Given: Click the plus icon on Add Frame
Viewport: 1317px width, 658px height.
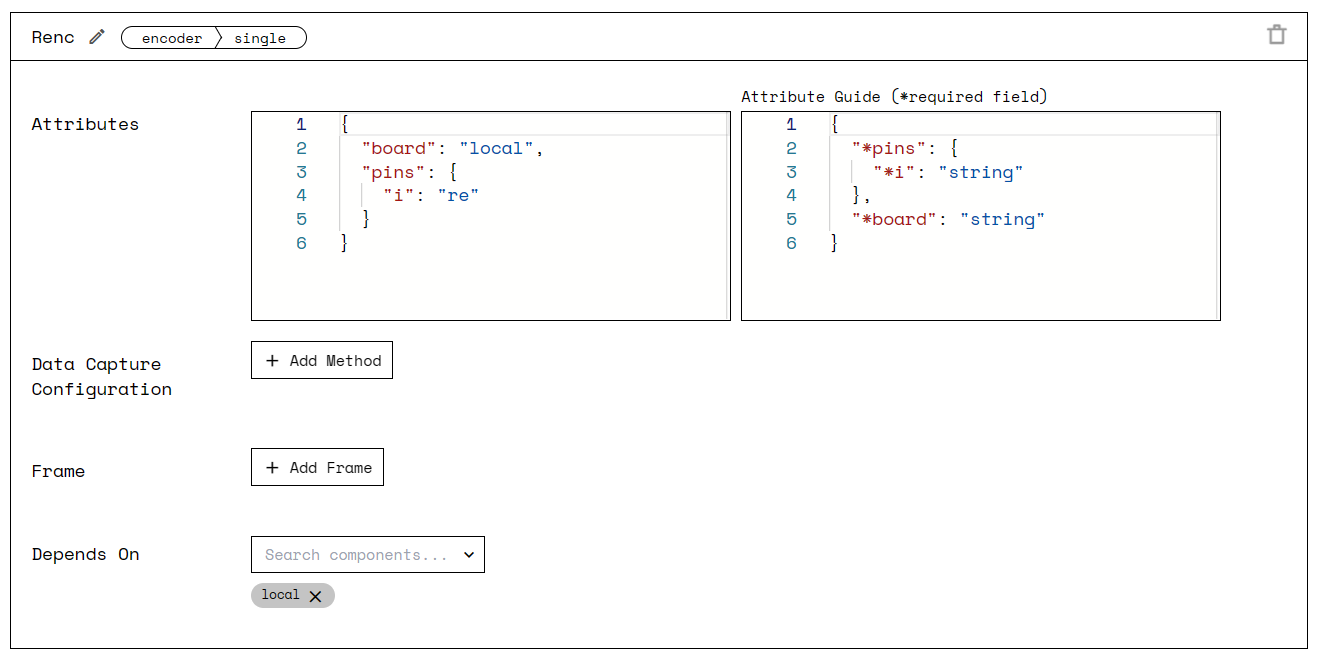Looking at the screenshot, I should pyautogui.click(x=271, y=467).
